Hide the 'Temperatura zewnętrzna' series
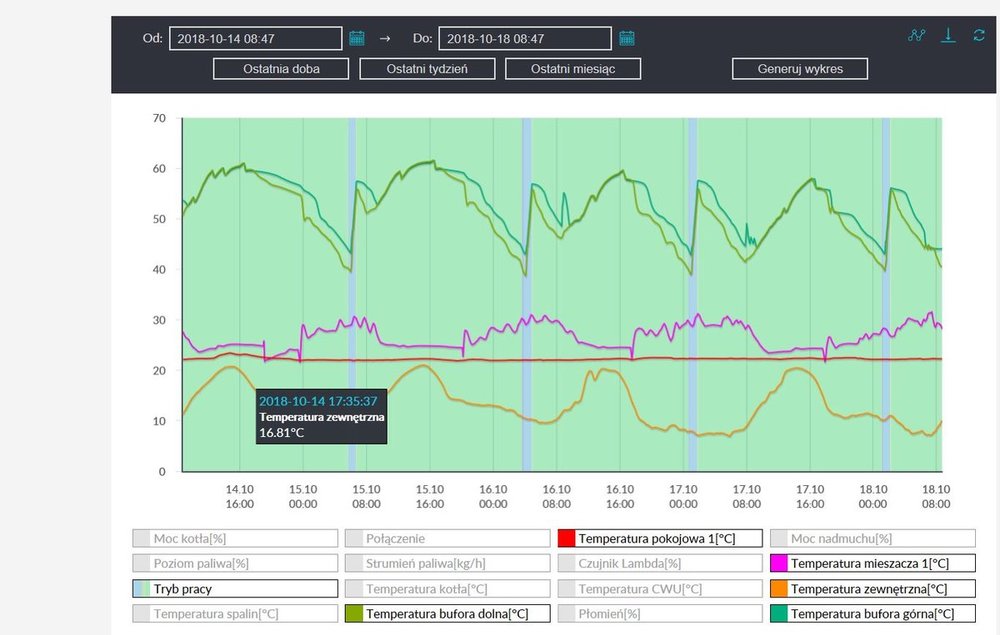The height and width of the screenshot is (635, 1000). click(872, 589)
